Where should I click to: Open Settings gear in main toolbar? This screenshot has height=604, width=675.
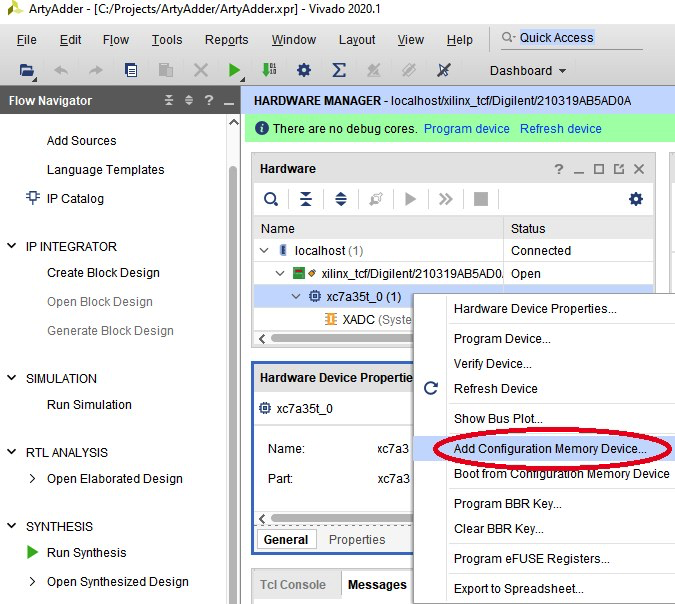304,71
